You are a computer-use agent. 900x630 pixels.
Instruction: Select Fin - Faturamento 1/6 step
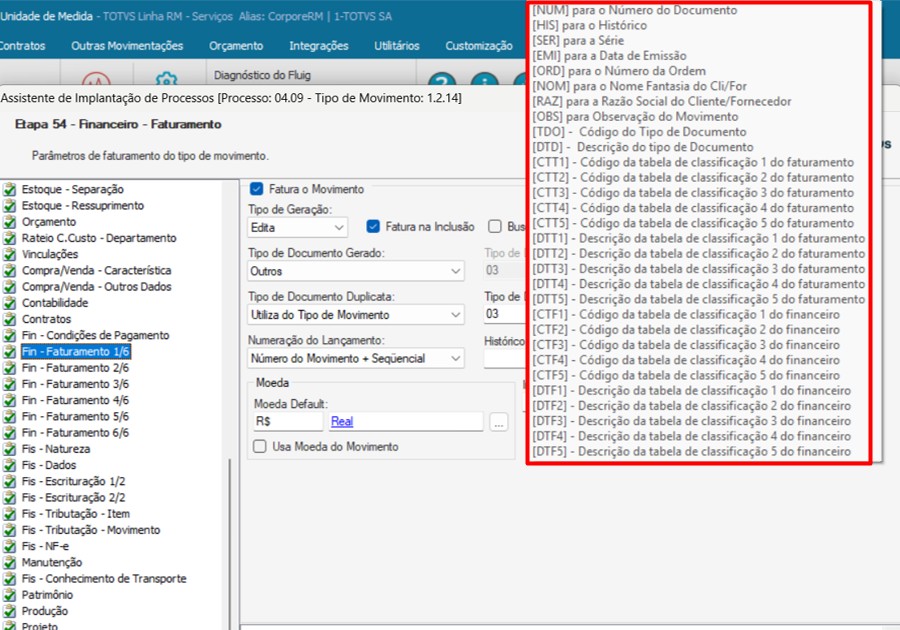click(x=75, y=352)
